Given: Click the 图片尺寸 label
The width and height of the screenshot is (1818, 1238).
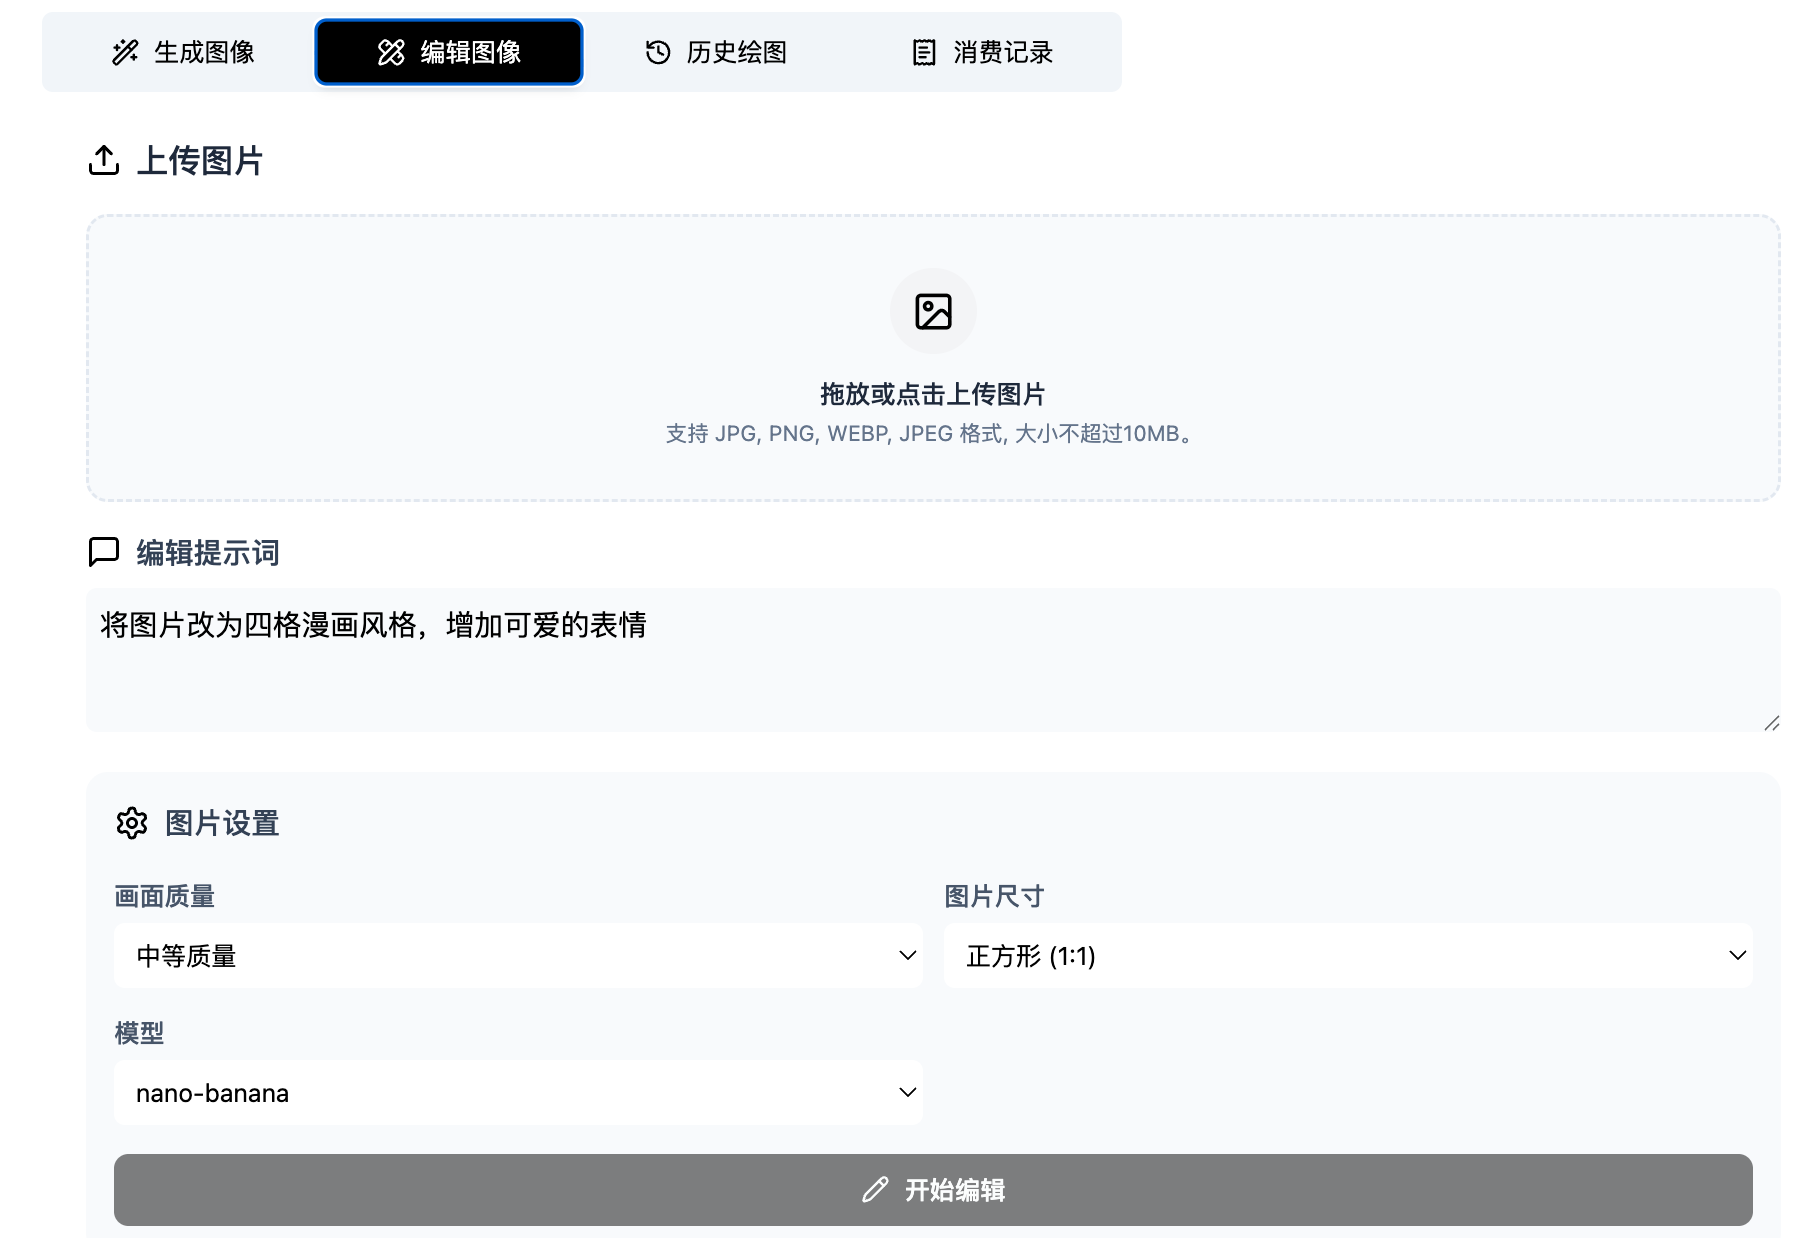Looking at the screenshot, I should (994, 896).
